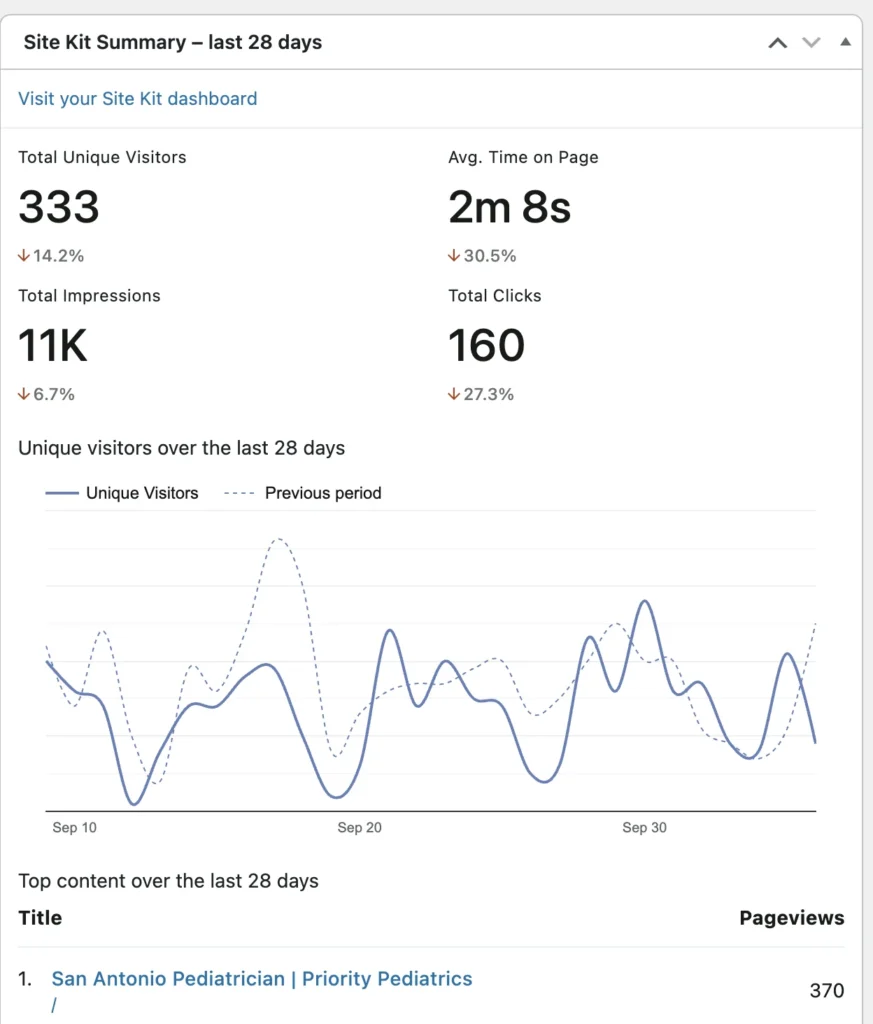Select the 160 clicks value

coord(486,345)
